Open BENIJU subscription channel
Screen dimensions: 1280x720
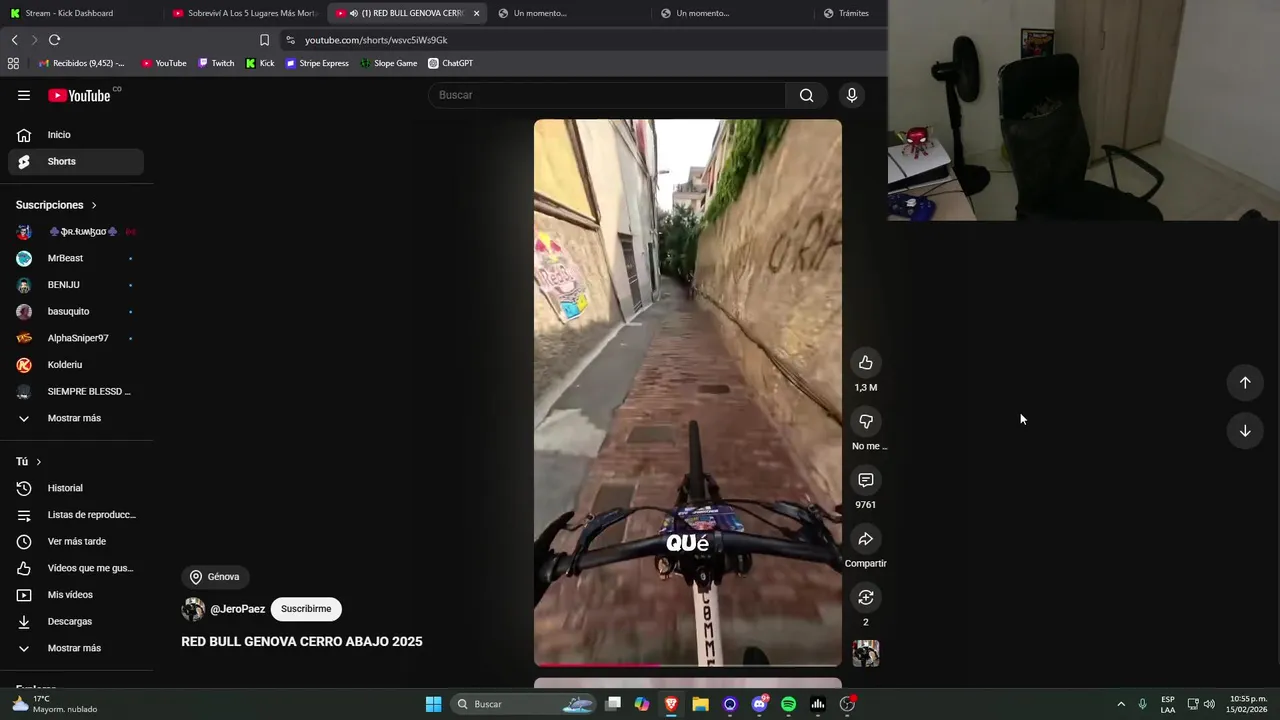pos(75,285)
